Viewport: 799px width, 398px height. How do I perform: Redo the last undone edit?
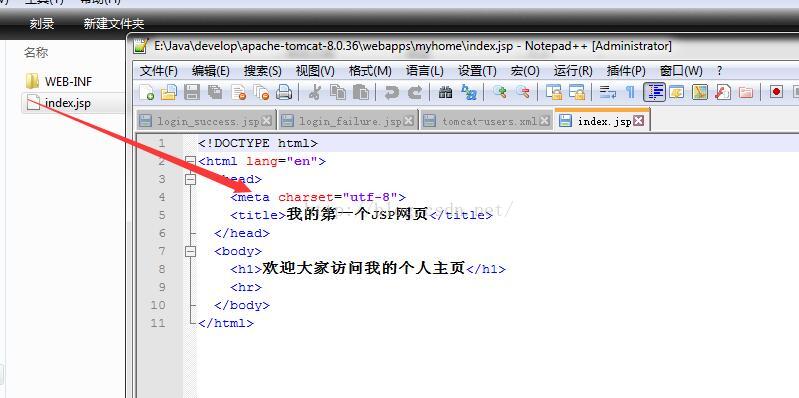point(415,92)
